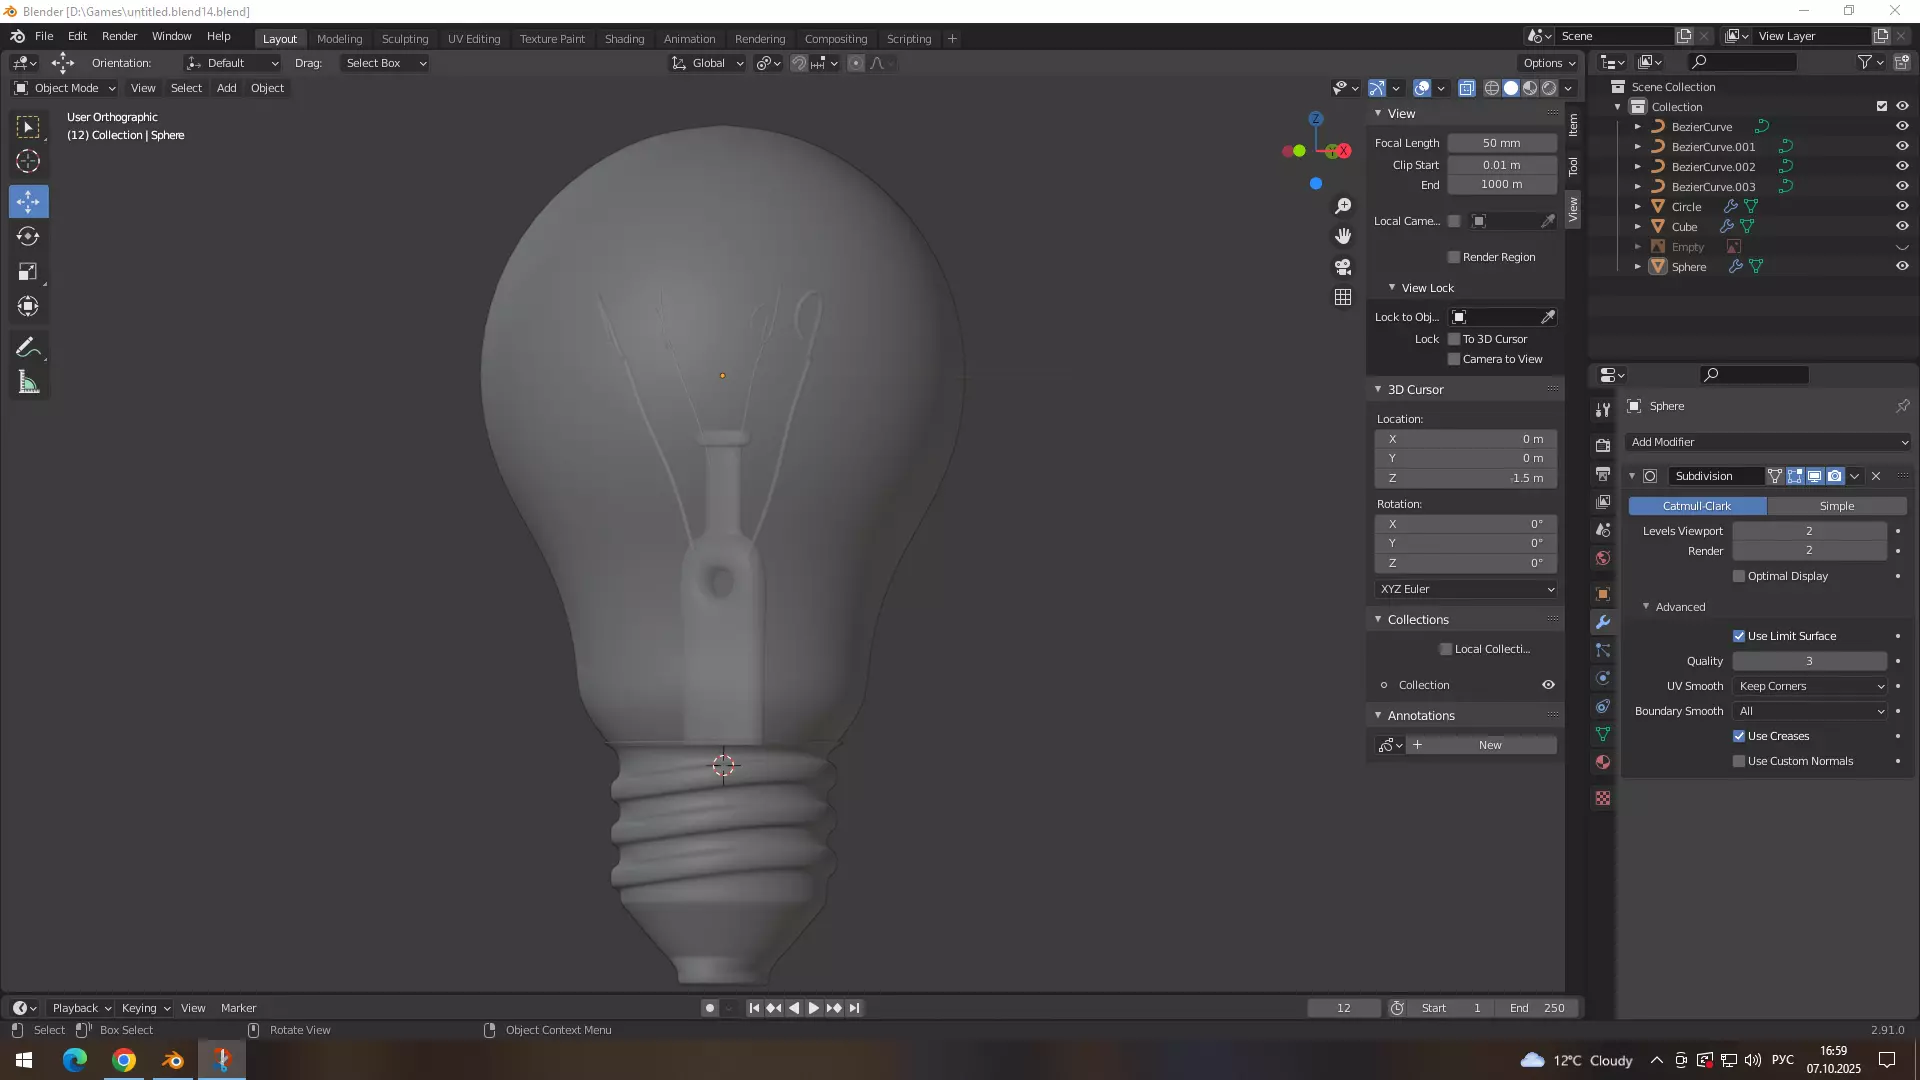Select the Rotate tool in left toolbar
Image resolution: width=1920 pixels, height=1080 pixels.
coord(28,237)
